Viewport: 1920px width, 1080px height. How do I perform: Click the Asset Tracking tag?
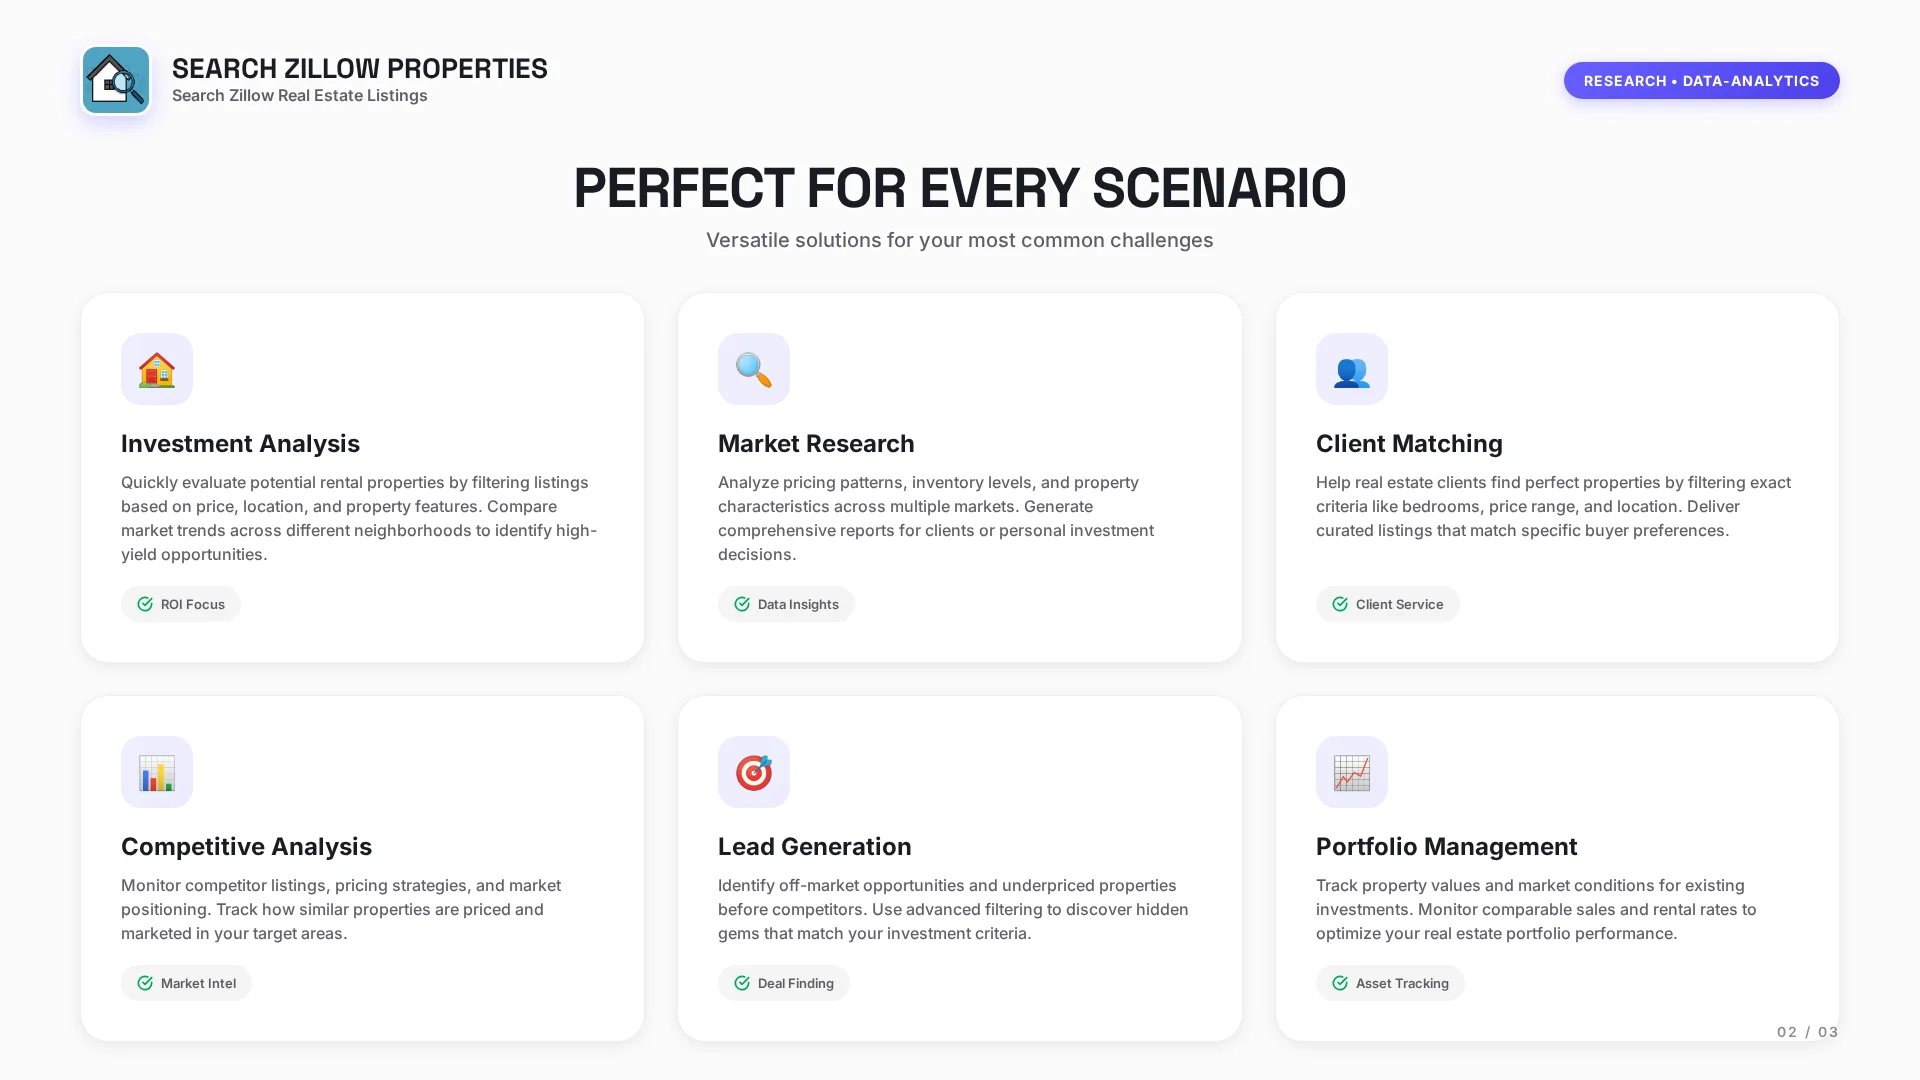click(1390, 983)
